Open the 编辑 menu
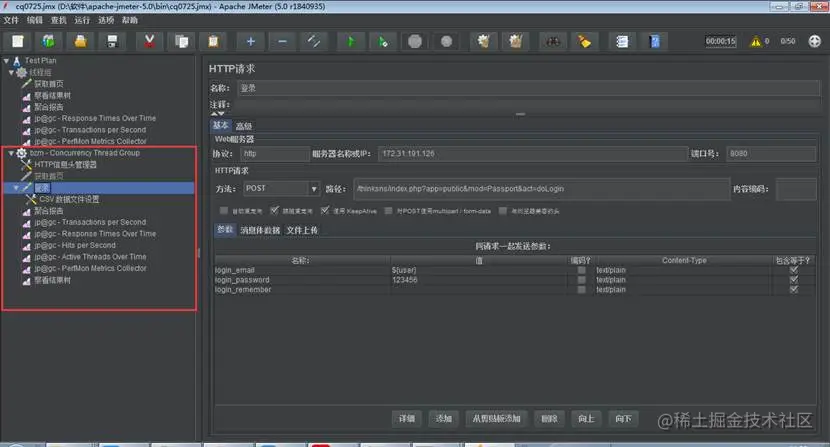This screenshot has height=447, width=830. [x=35, y=20]
